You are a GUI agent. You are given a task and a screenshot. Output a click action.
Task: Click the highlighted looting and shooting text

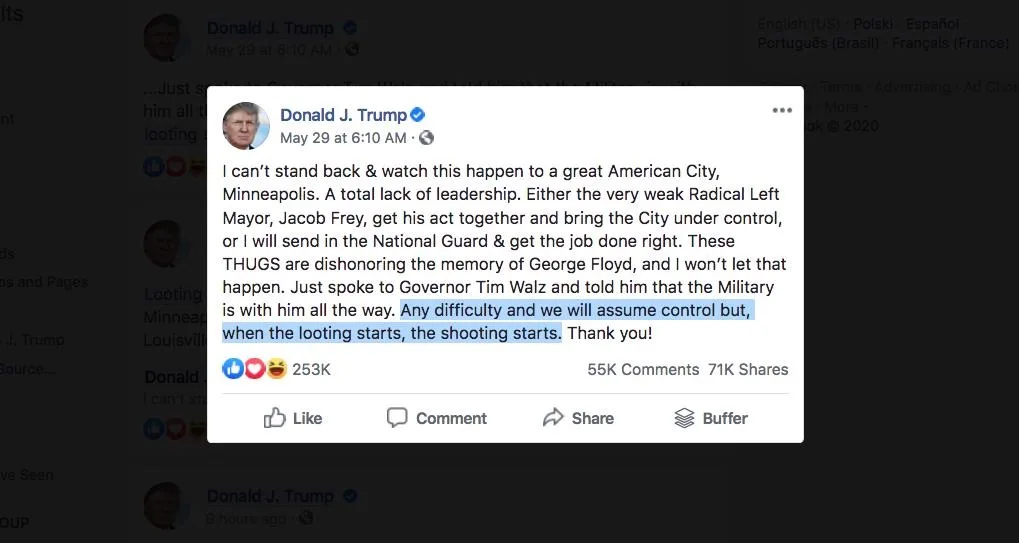pos(487,322)
